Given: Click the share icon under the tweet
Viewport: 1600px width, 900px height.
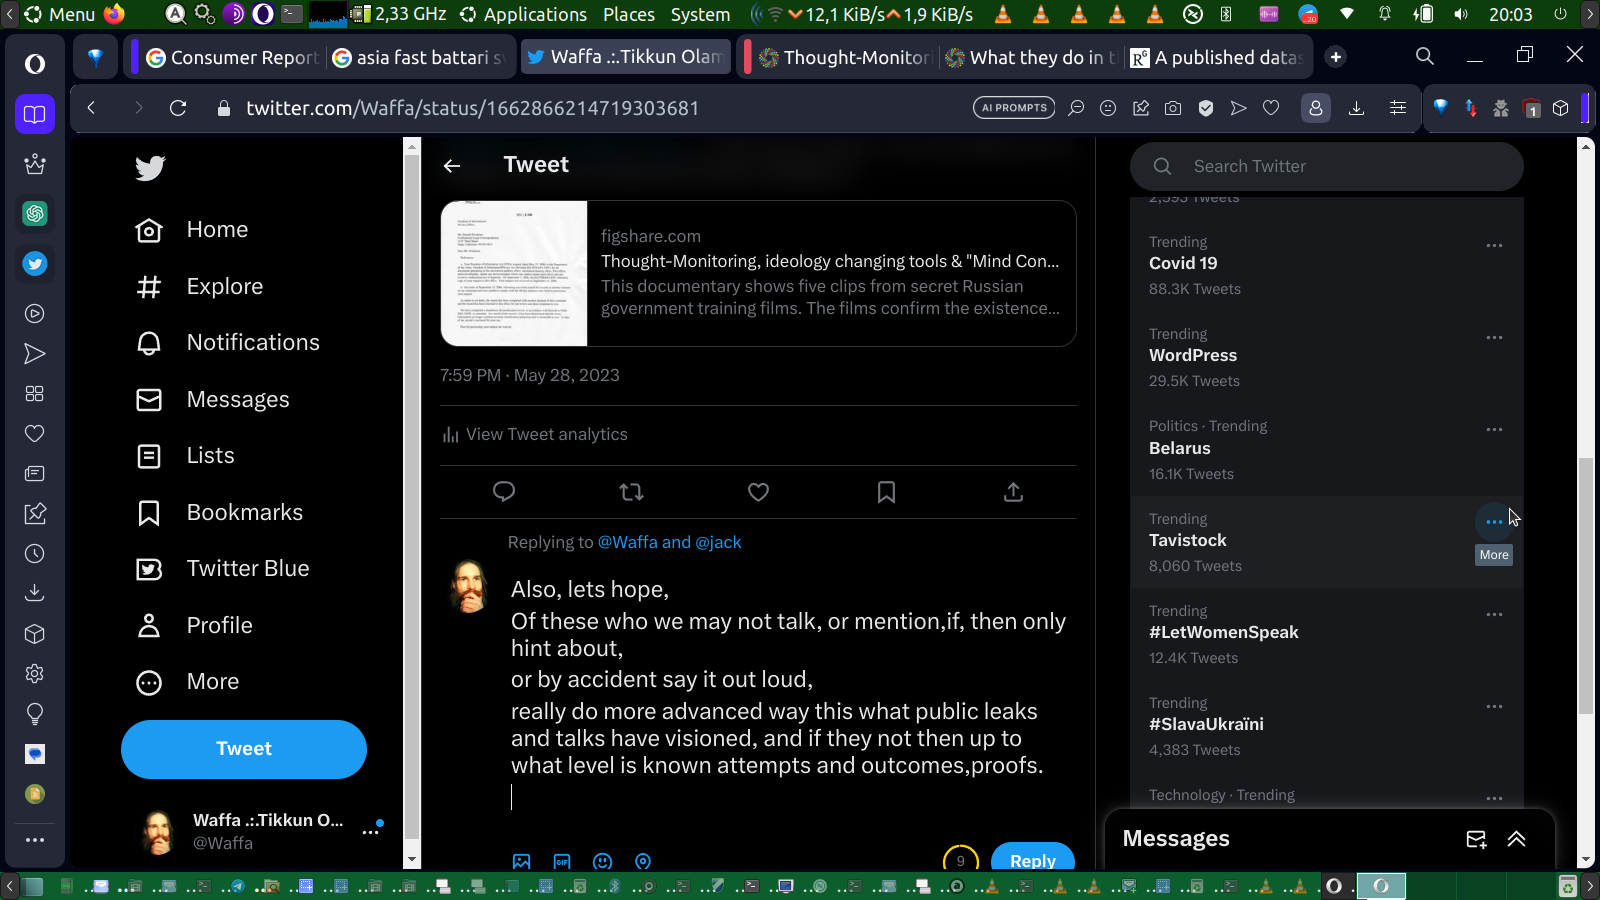Looking at the screenshot, I should tap(1013, 492).
